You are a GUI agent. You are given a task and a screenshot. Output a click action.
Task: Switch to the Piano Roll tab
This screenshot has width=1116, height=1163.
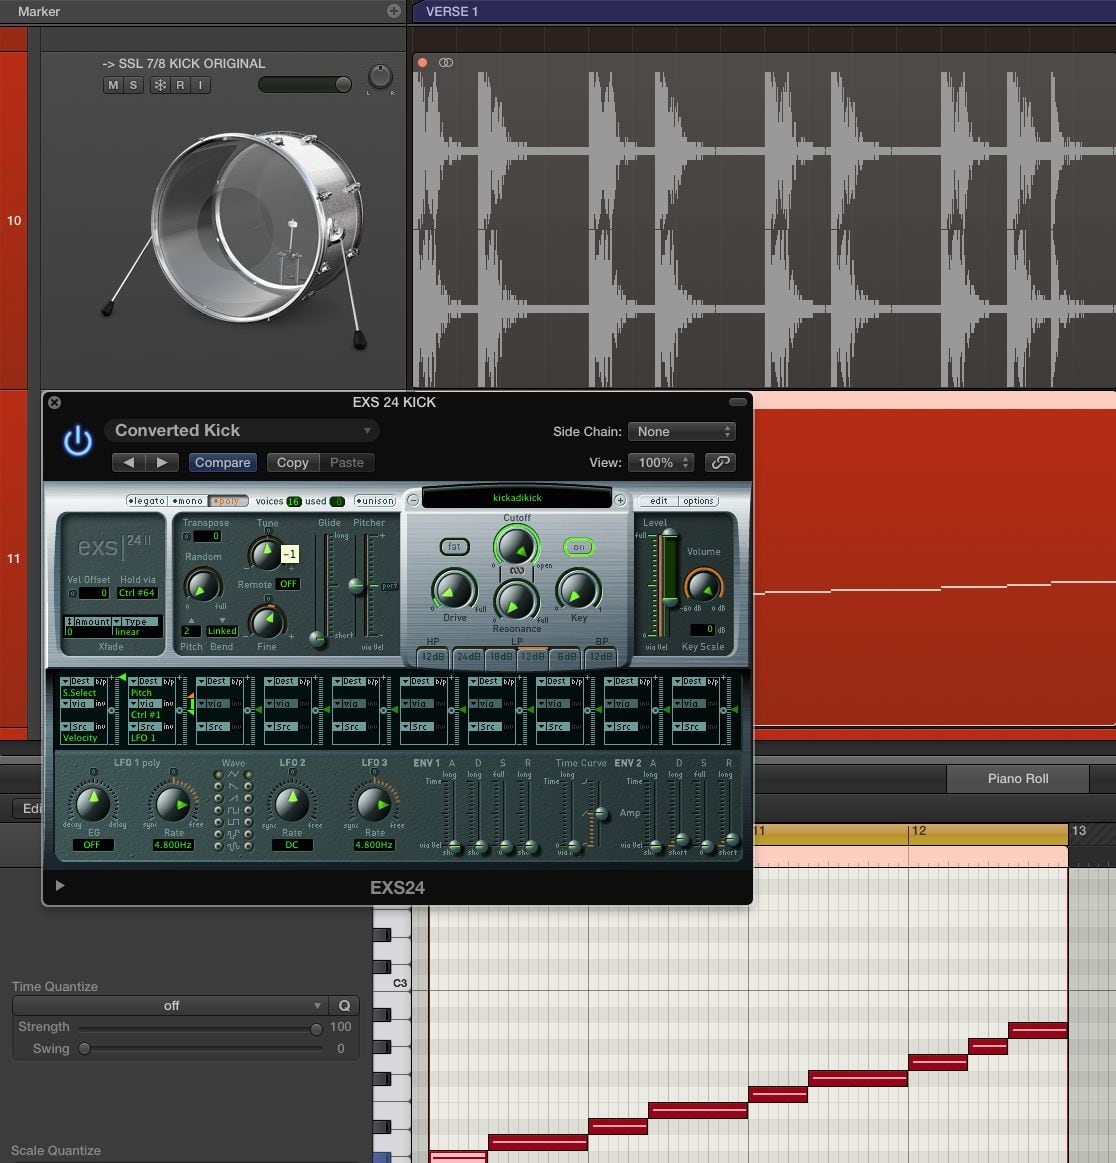1017,779
